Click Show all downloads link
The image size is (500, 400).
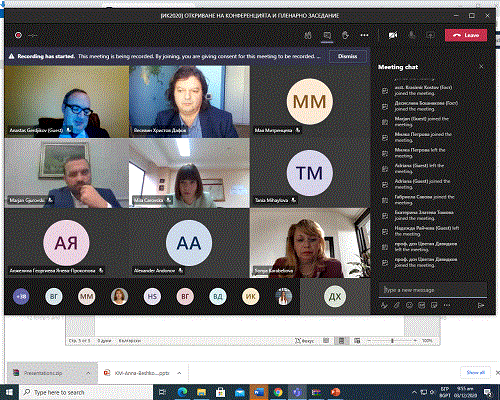click(475, 372)
